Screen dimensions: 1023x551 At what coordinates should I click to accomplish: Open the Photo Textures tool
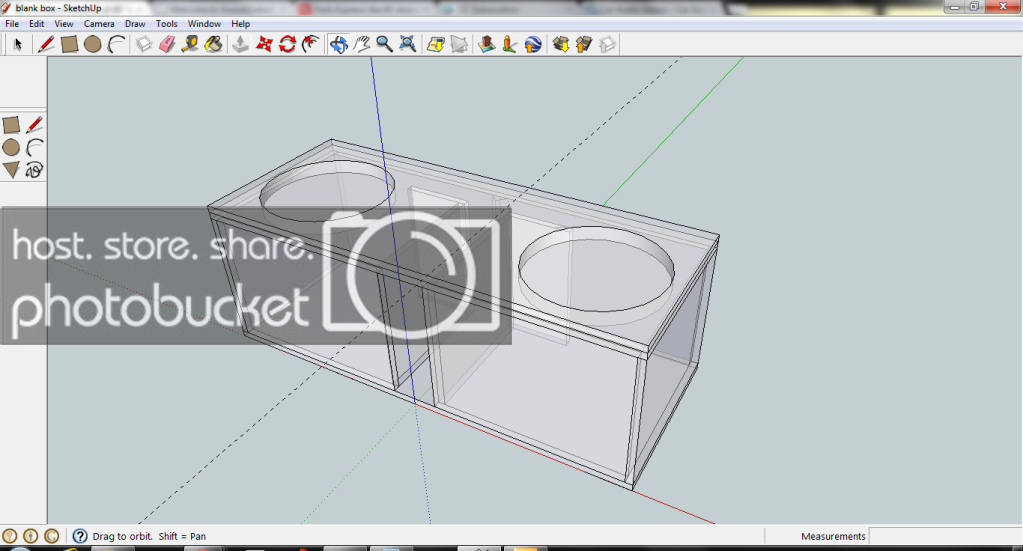510,44
